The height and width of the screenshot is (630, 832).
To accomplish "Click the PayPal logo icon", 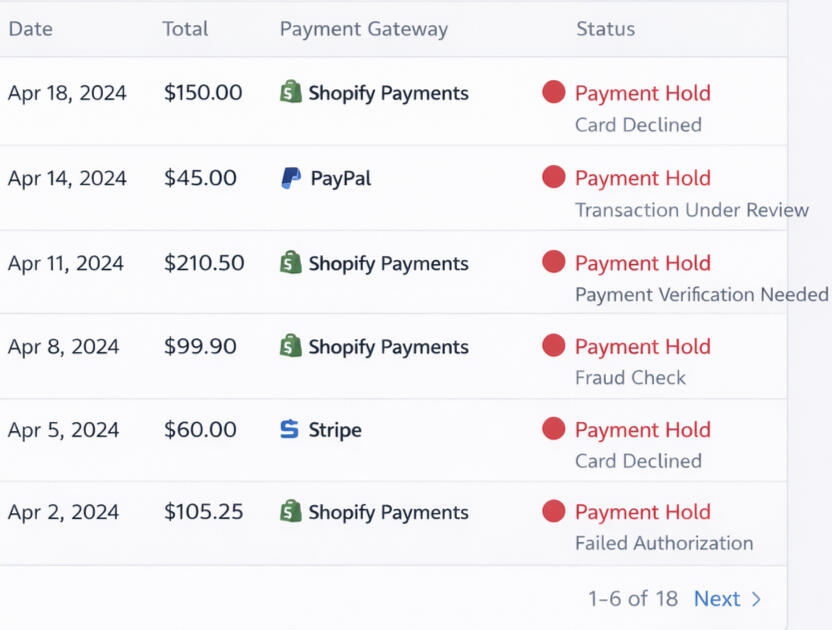I will pyautogui.click(x=291, y=178).
